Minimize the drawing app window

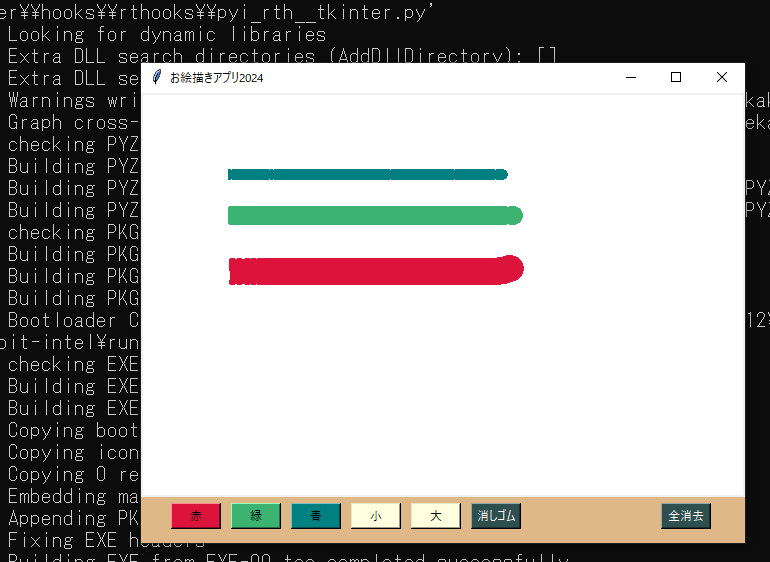click(x=630, y=78)
